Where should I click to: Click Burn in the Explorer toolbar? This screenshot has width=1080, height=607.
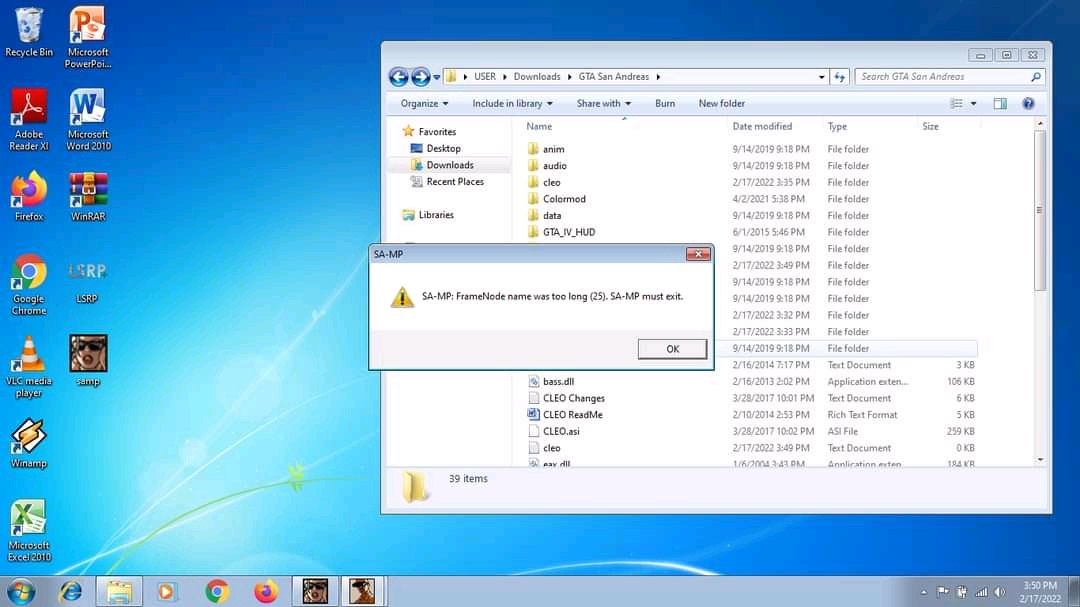665,103
